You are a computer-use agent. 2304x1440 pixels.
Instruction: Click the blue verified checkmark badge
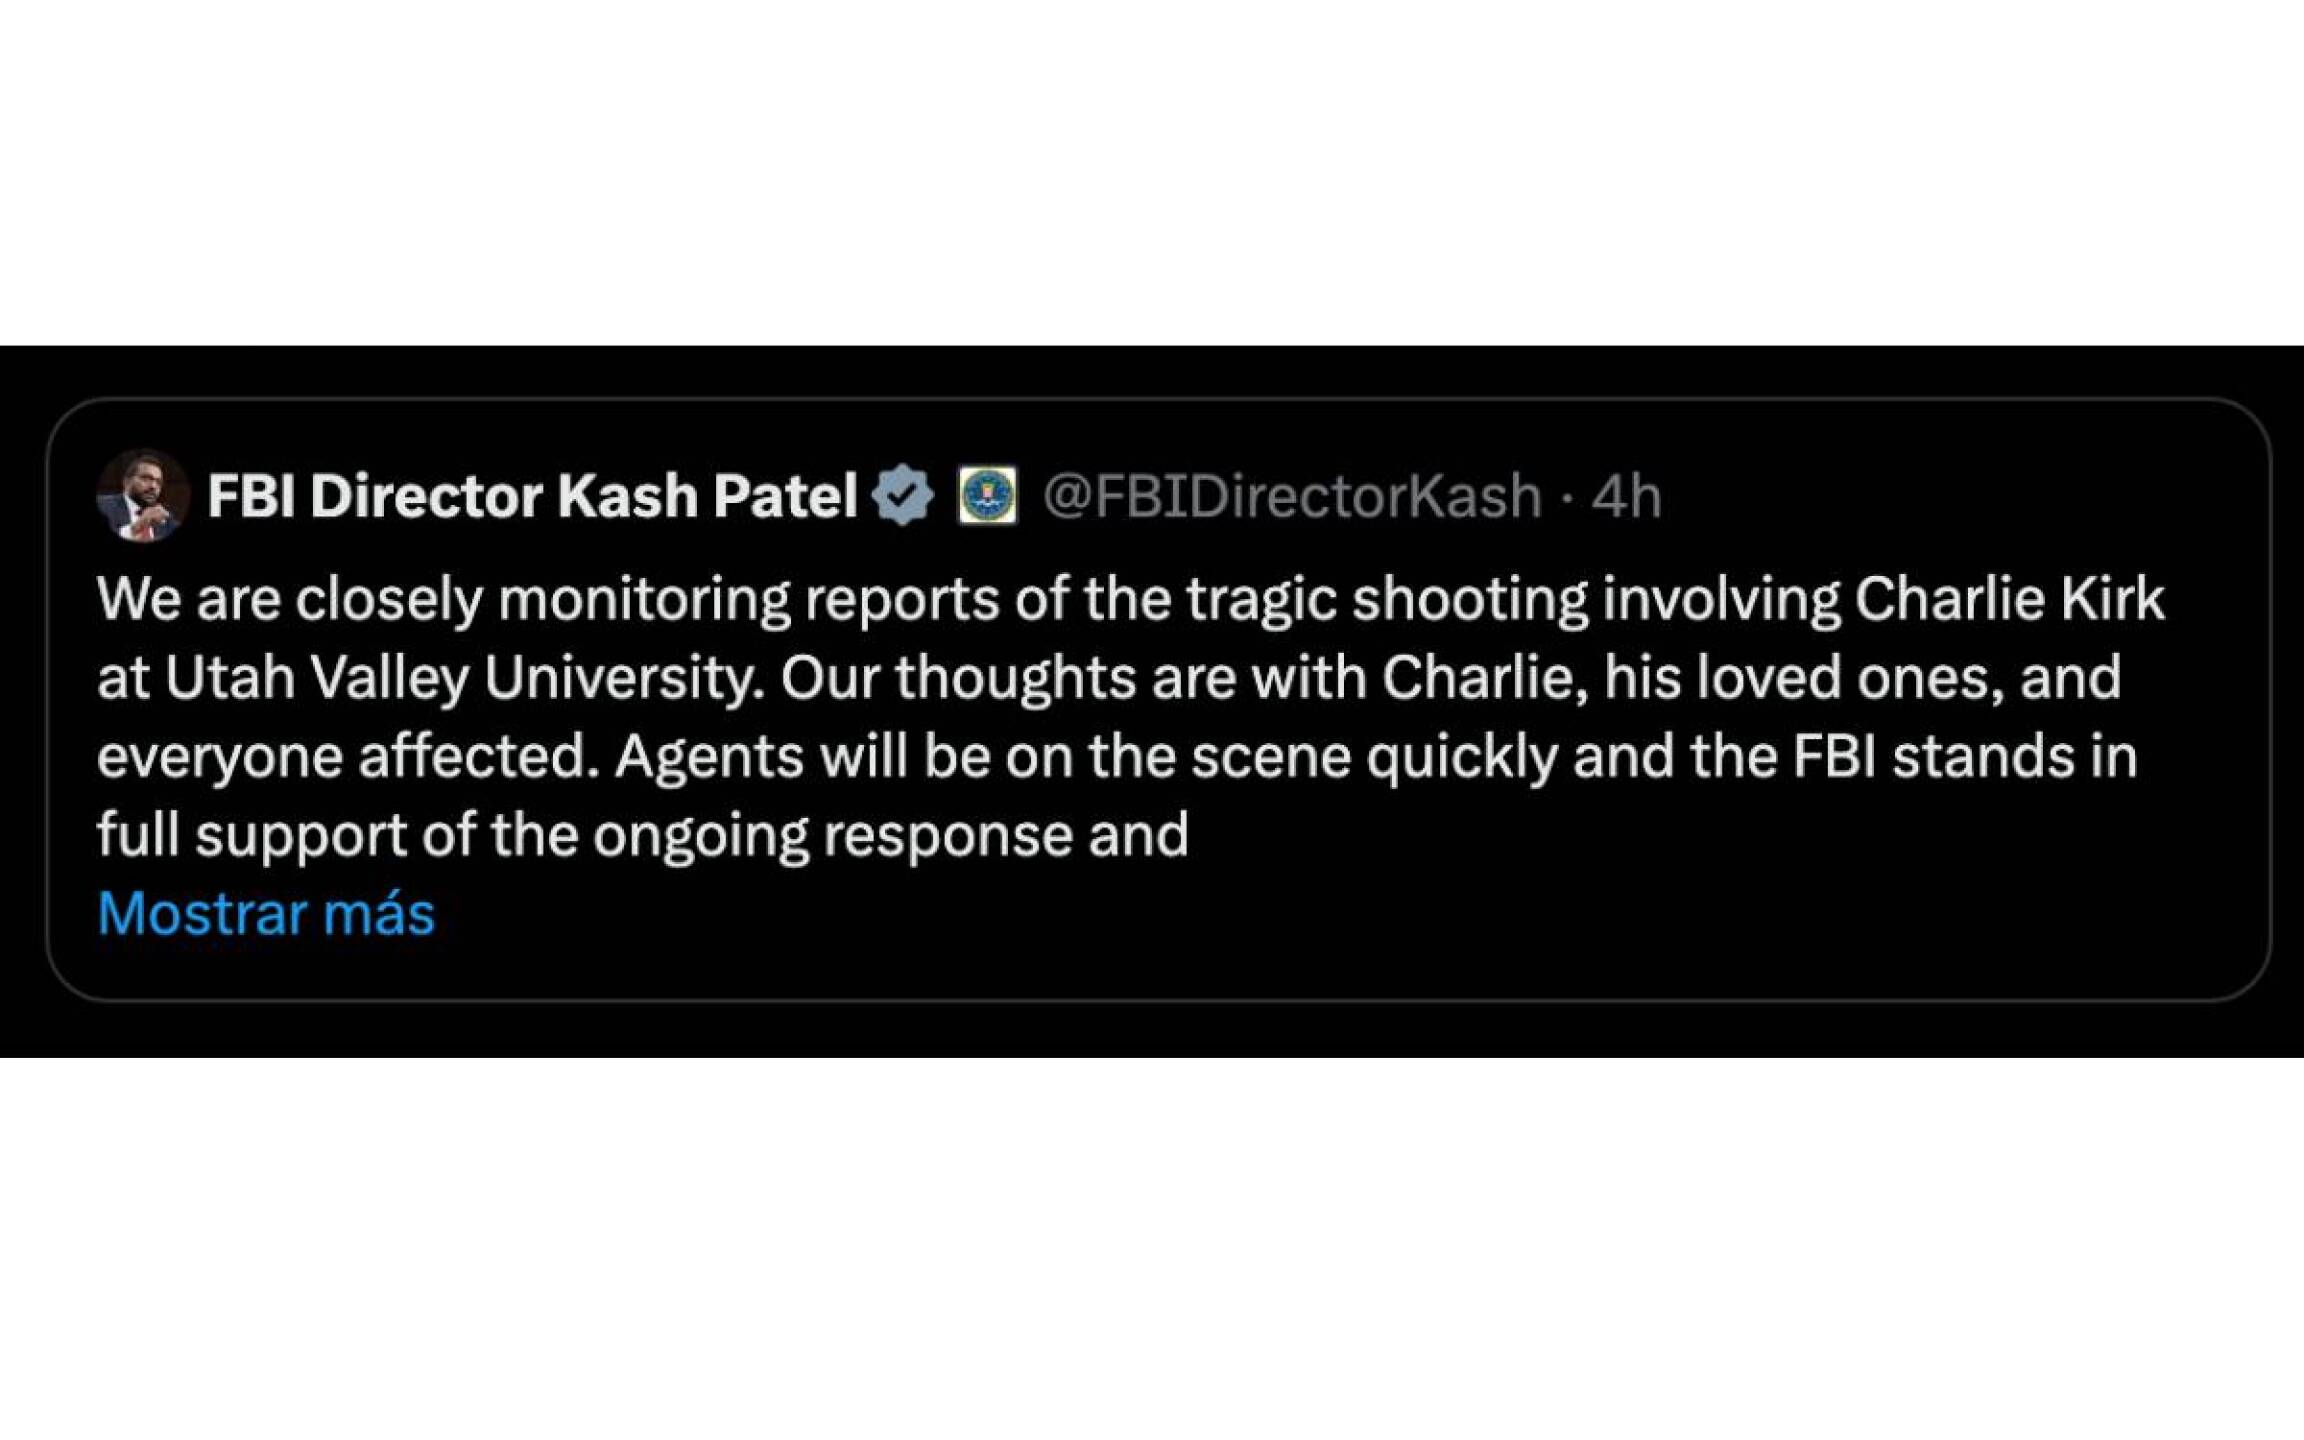[902, 495]
